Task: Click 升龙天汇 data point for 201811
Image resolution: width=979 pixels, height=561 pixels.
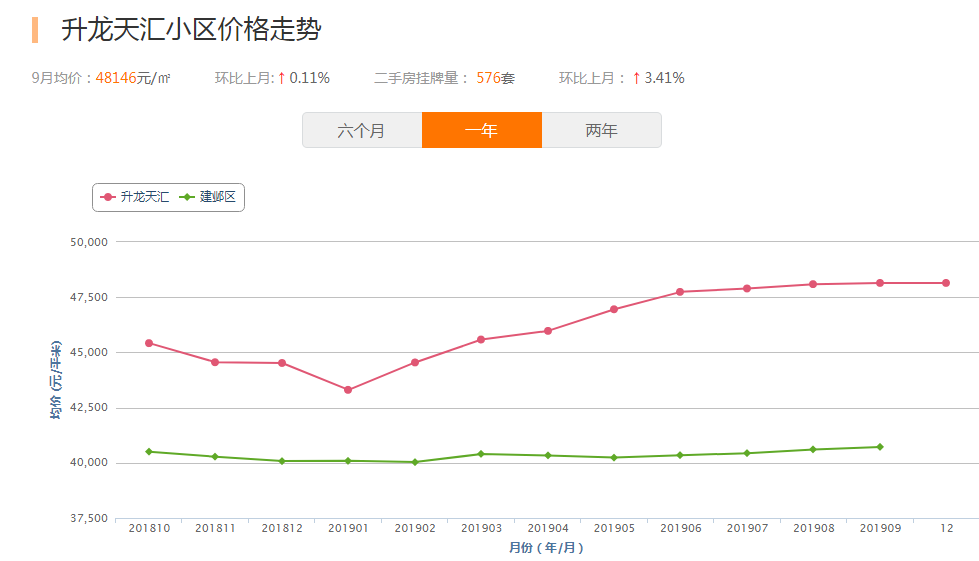Action: point(215,363)
